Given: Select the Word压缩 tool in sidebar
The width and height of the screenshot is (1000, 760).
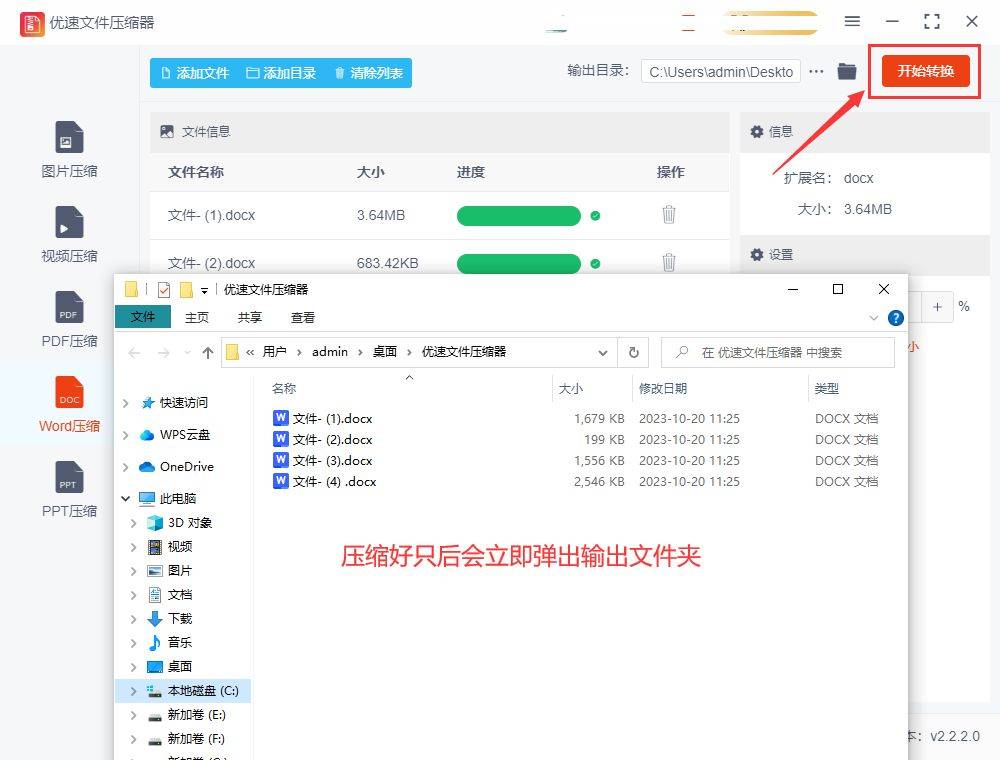Looking at the screenshot, I should (69, 404).
